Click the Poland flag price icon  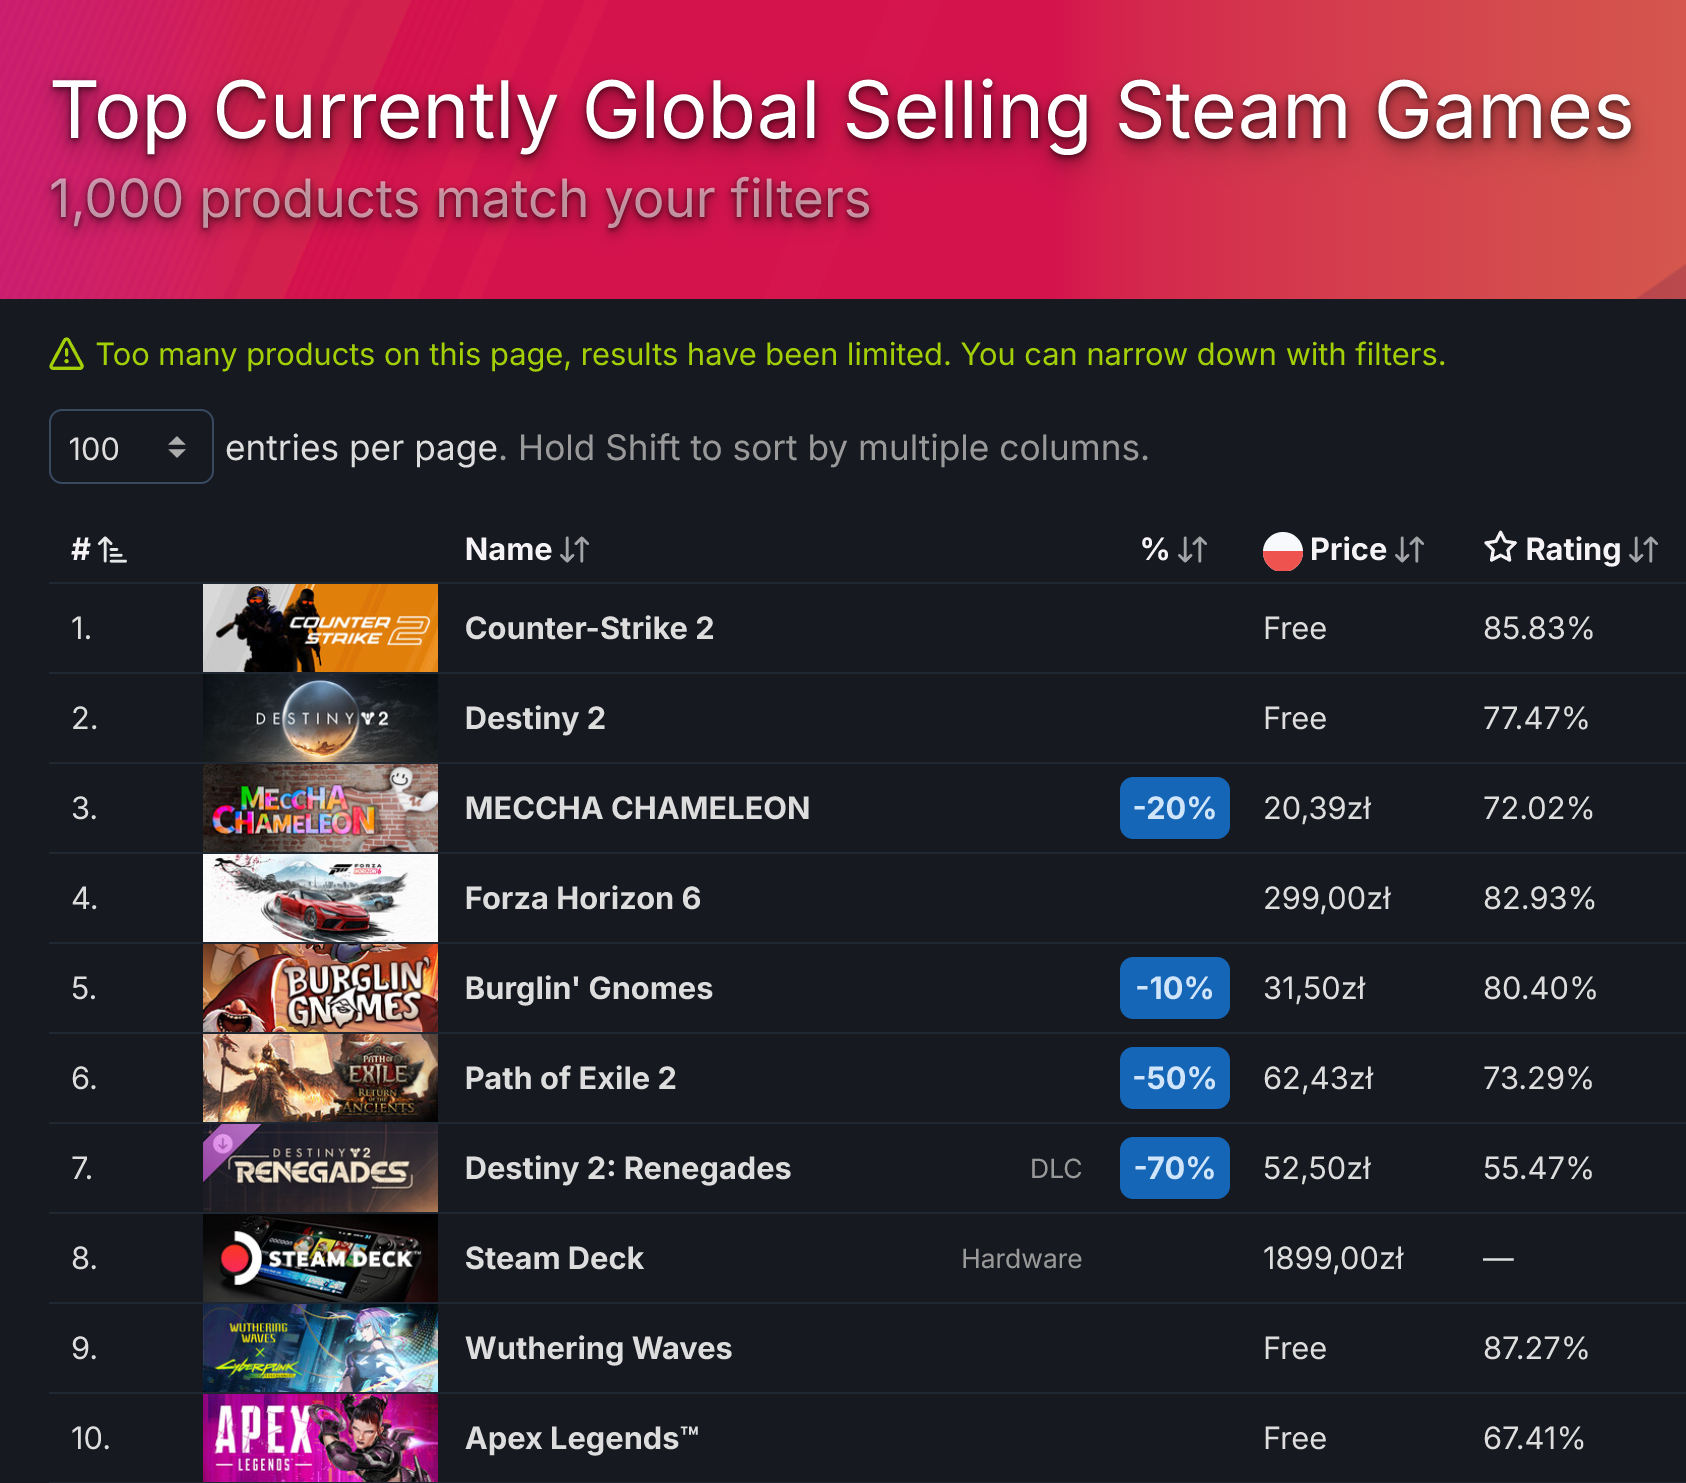pyautogui.click(x=1282, y=550)
